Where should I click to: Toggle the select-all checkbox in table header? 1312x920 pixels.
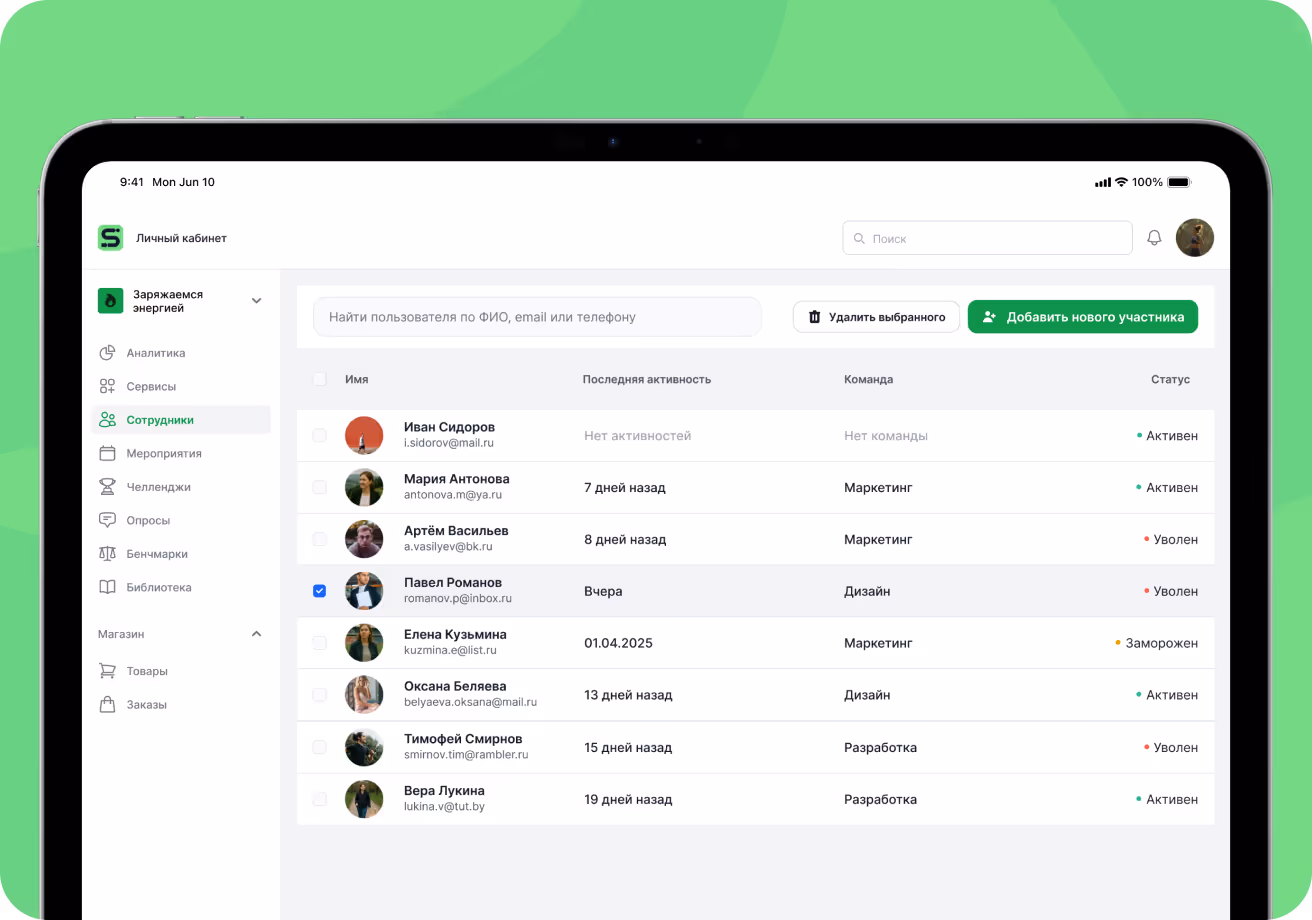point(319,379)
